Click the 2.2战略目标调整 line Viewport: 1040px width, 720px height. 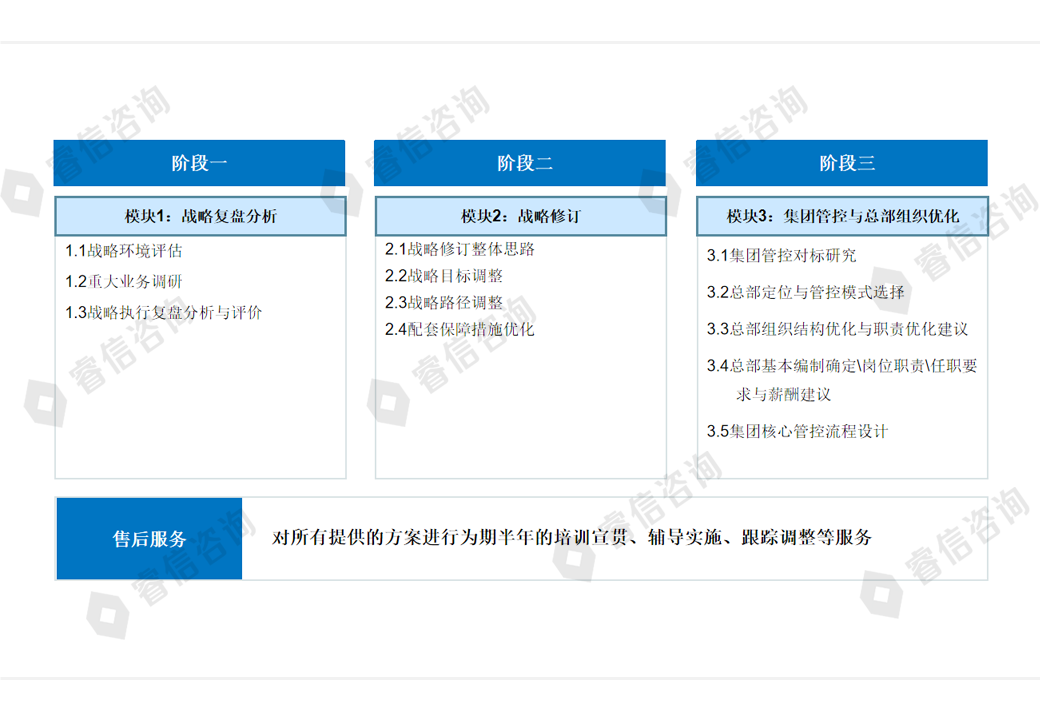[444, 276]
